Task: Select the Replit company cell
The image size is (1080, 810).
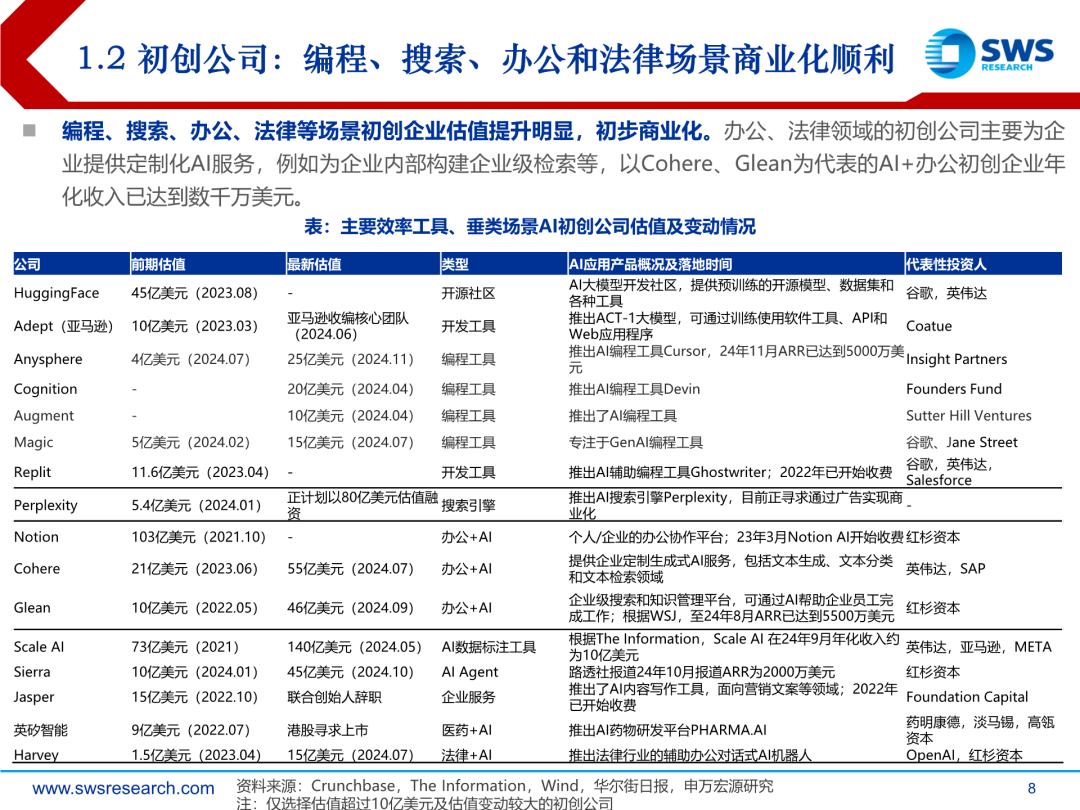Action: tap(32, 472)
